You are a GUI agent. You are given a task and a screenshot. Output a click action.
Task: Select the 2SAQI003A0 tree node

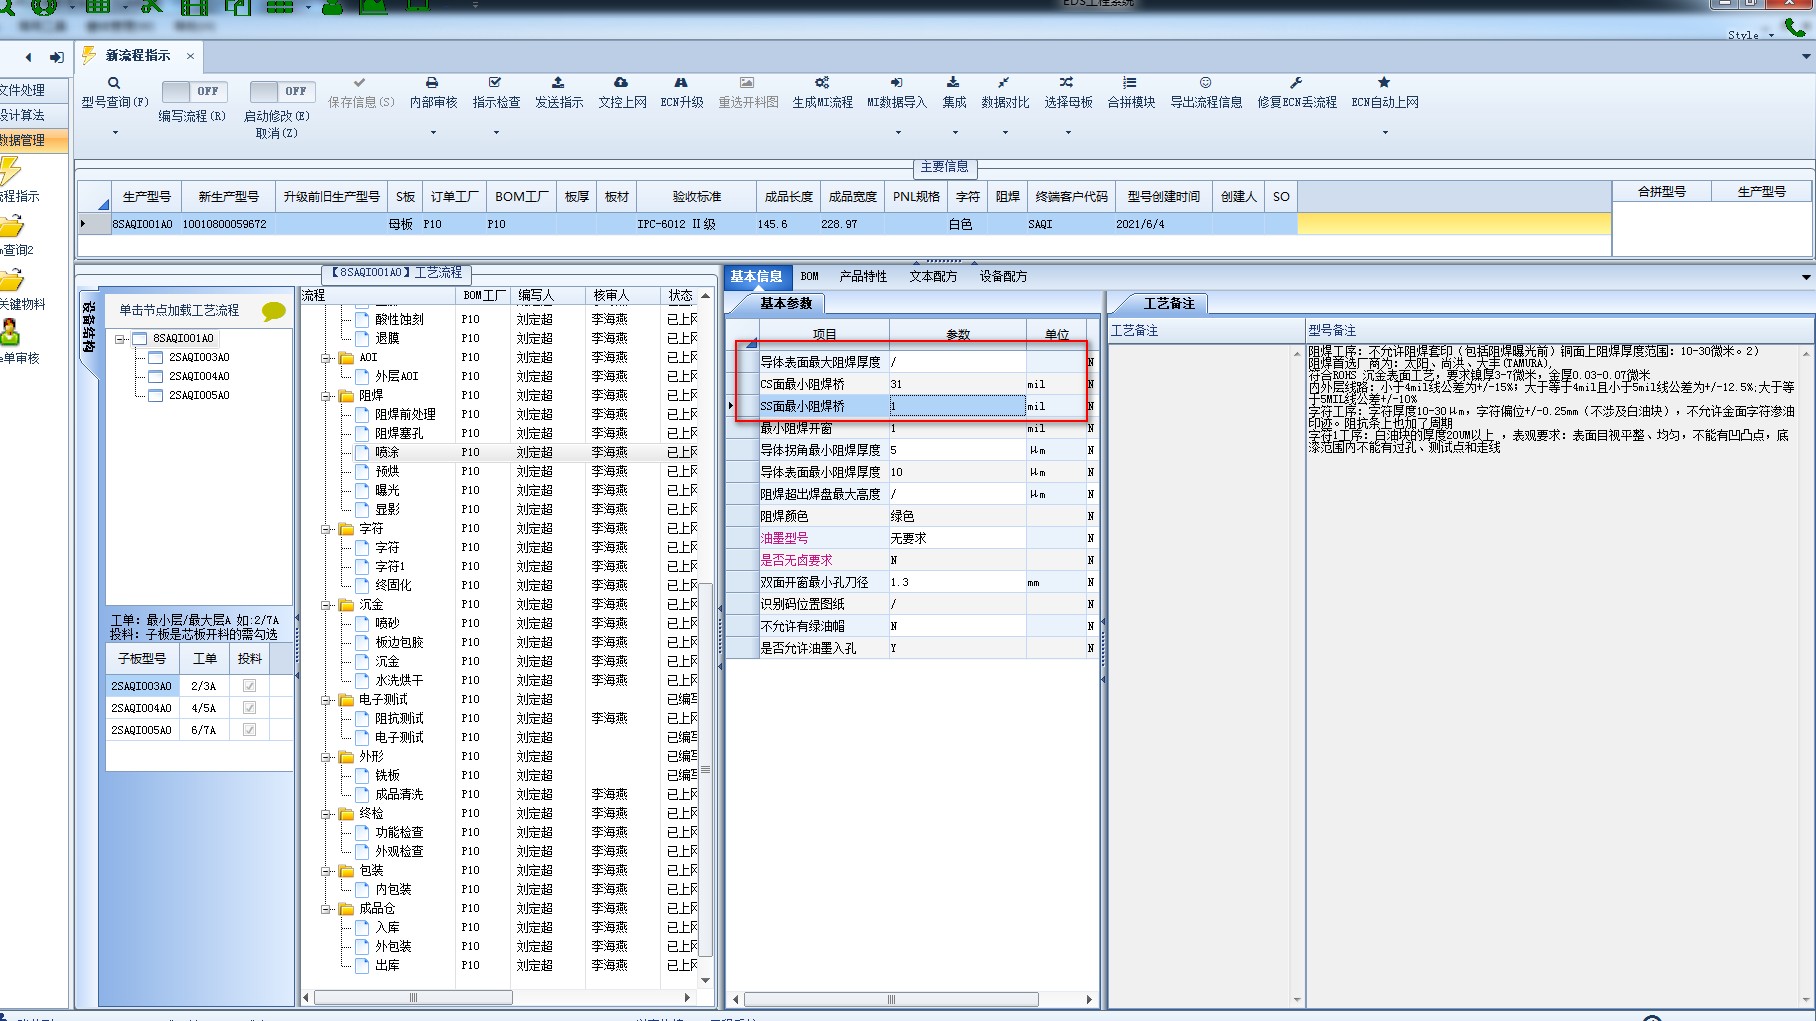tap(199, 358)
